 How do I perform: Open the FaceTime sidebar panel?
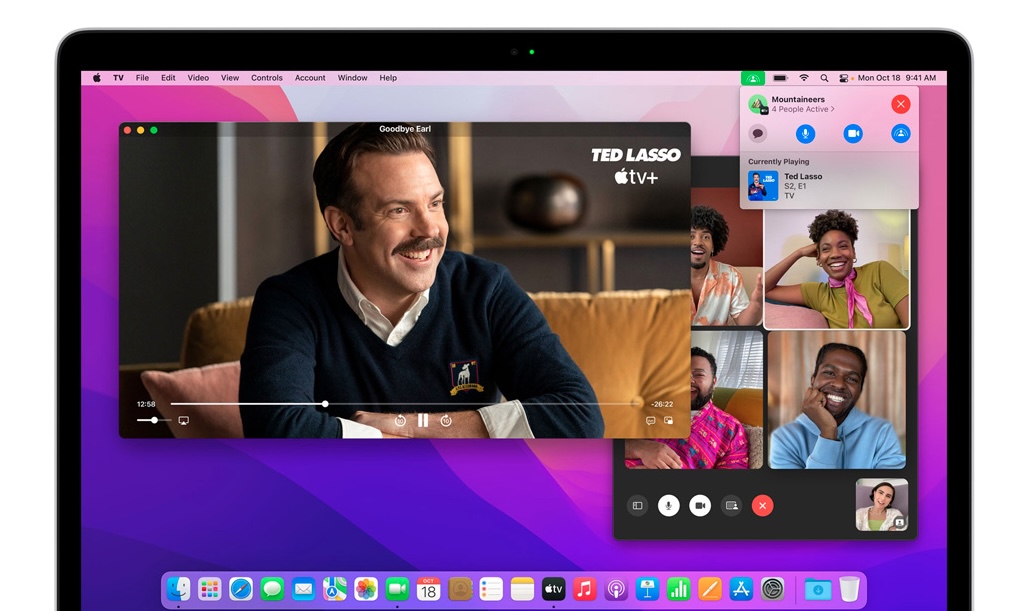(637, 505)
